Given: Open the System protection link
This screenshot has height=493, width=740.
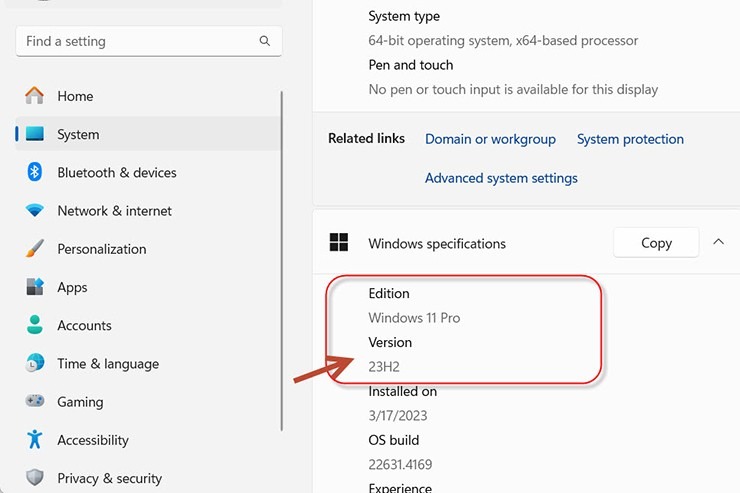Looking at the screenshot, I should coord(630,139).
